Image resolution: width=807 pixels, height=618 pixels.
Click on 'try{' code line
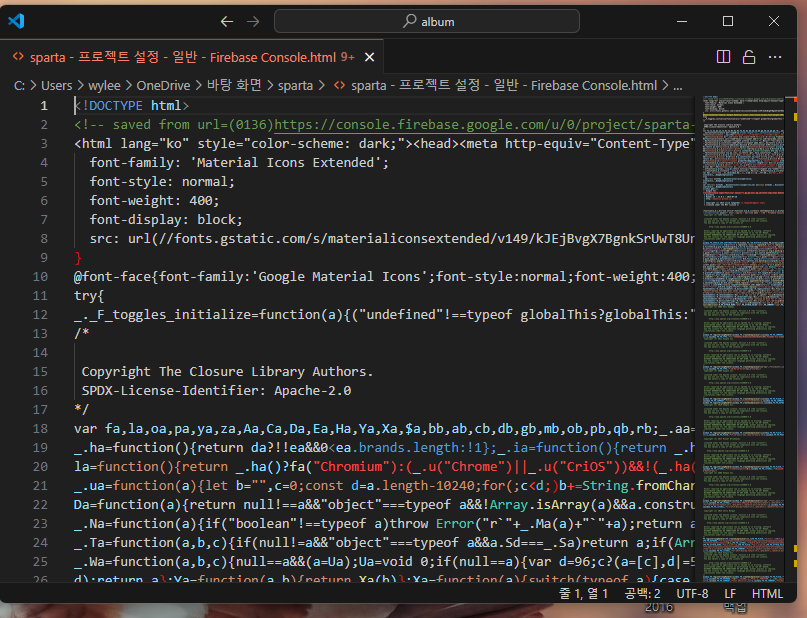point(89,296)
